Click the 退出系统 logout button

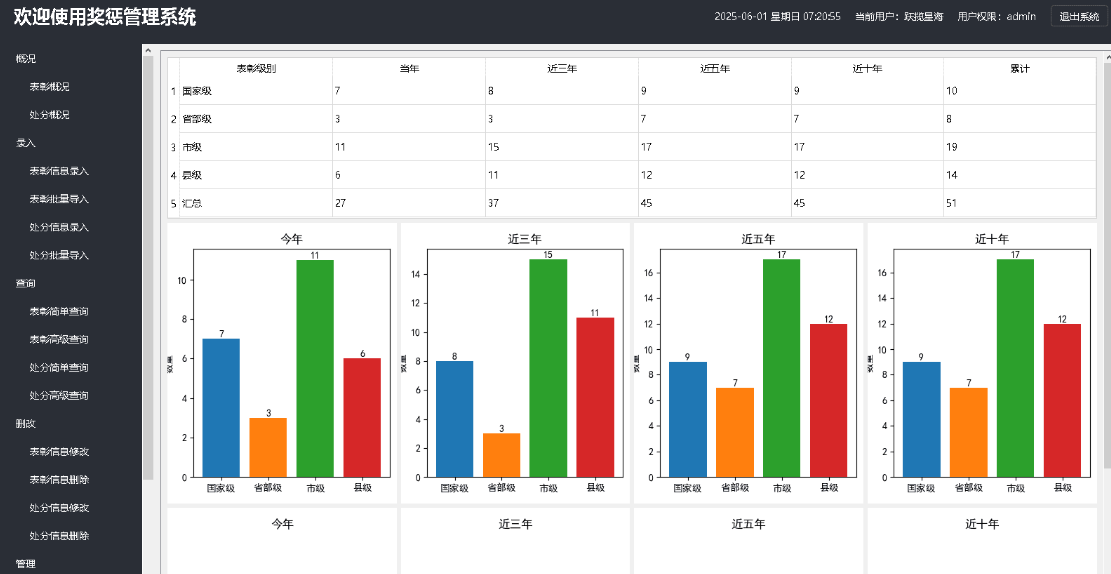(x=1078, y=16)
